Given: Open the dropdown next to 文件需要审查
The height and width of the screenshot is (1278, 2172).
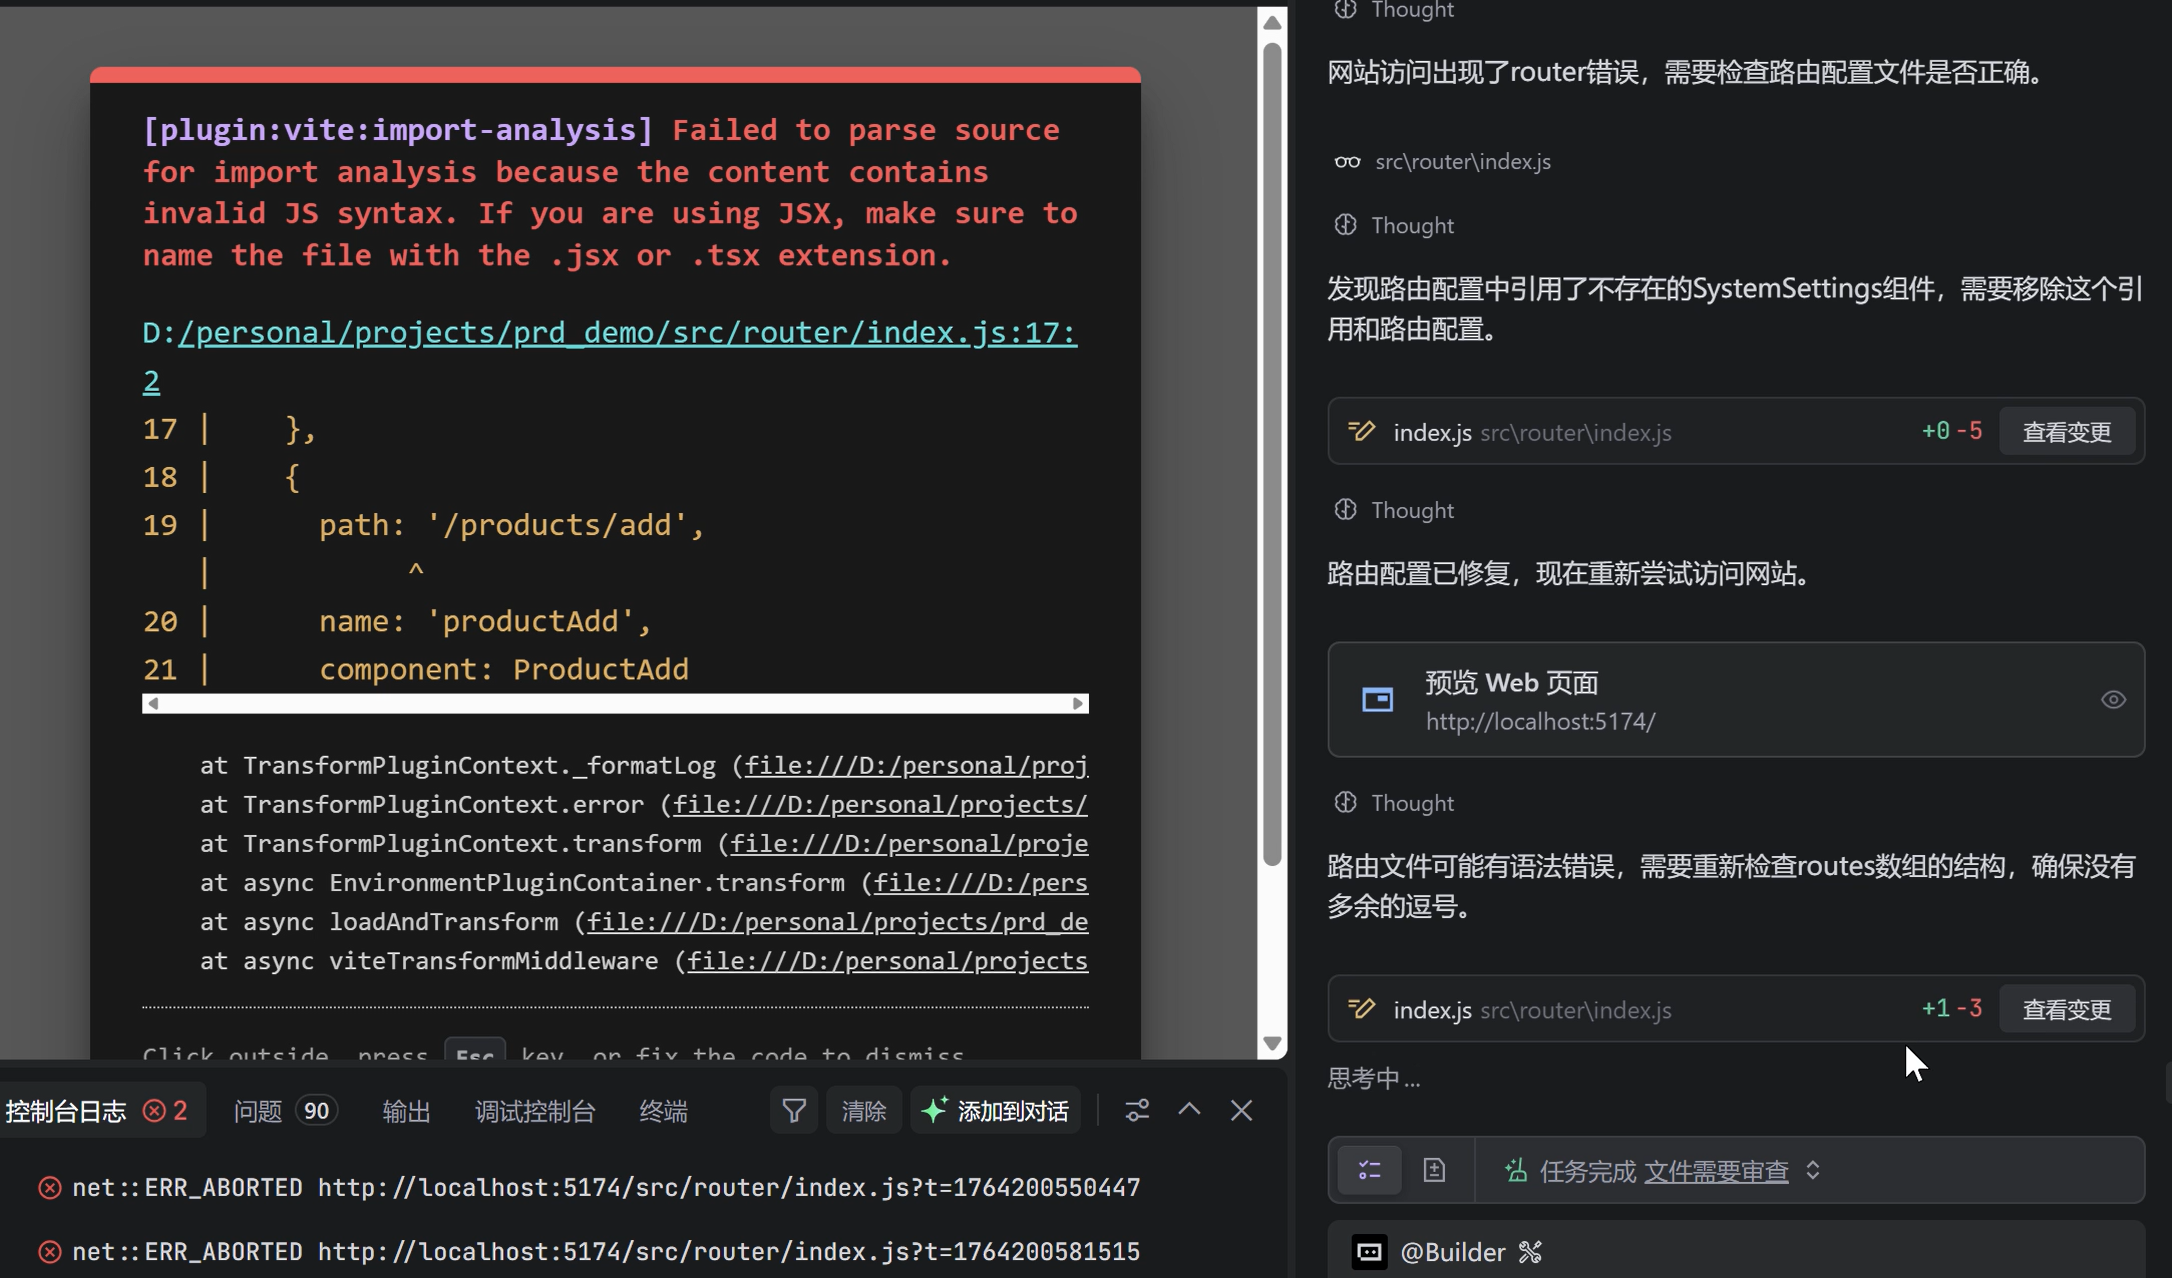Looking at the screenshot, I should click(1815, 1170).
